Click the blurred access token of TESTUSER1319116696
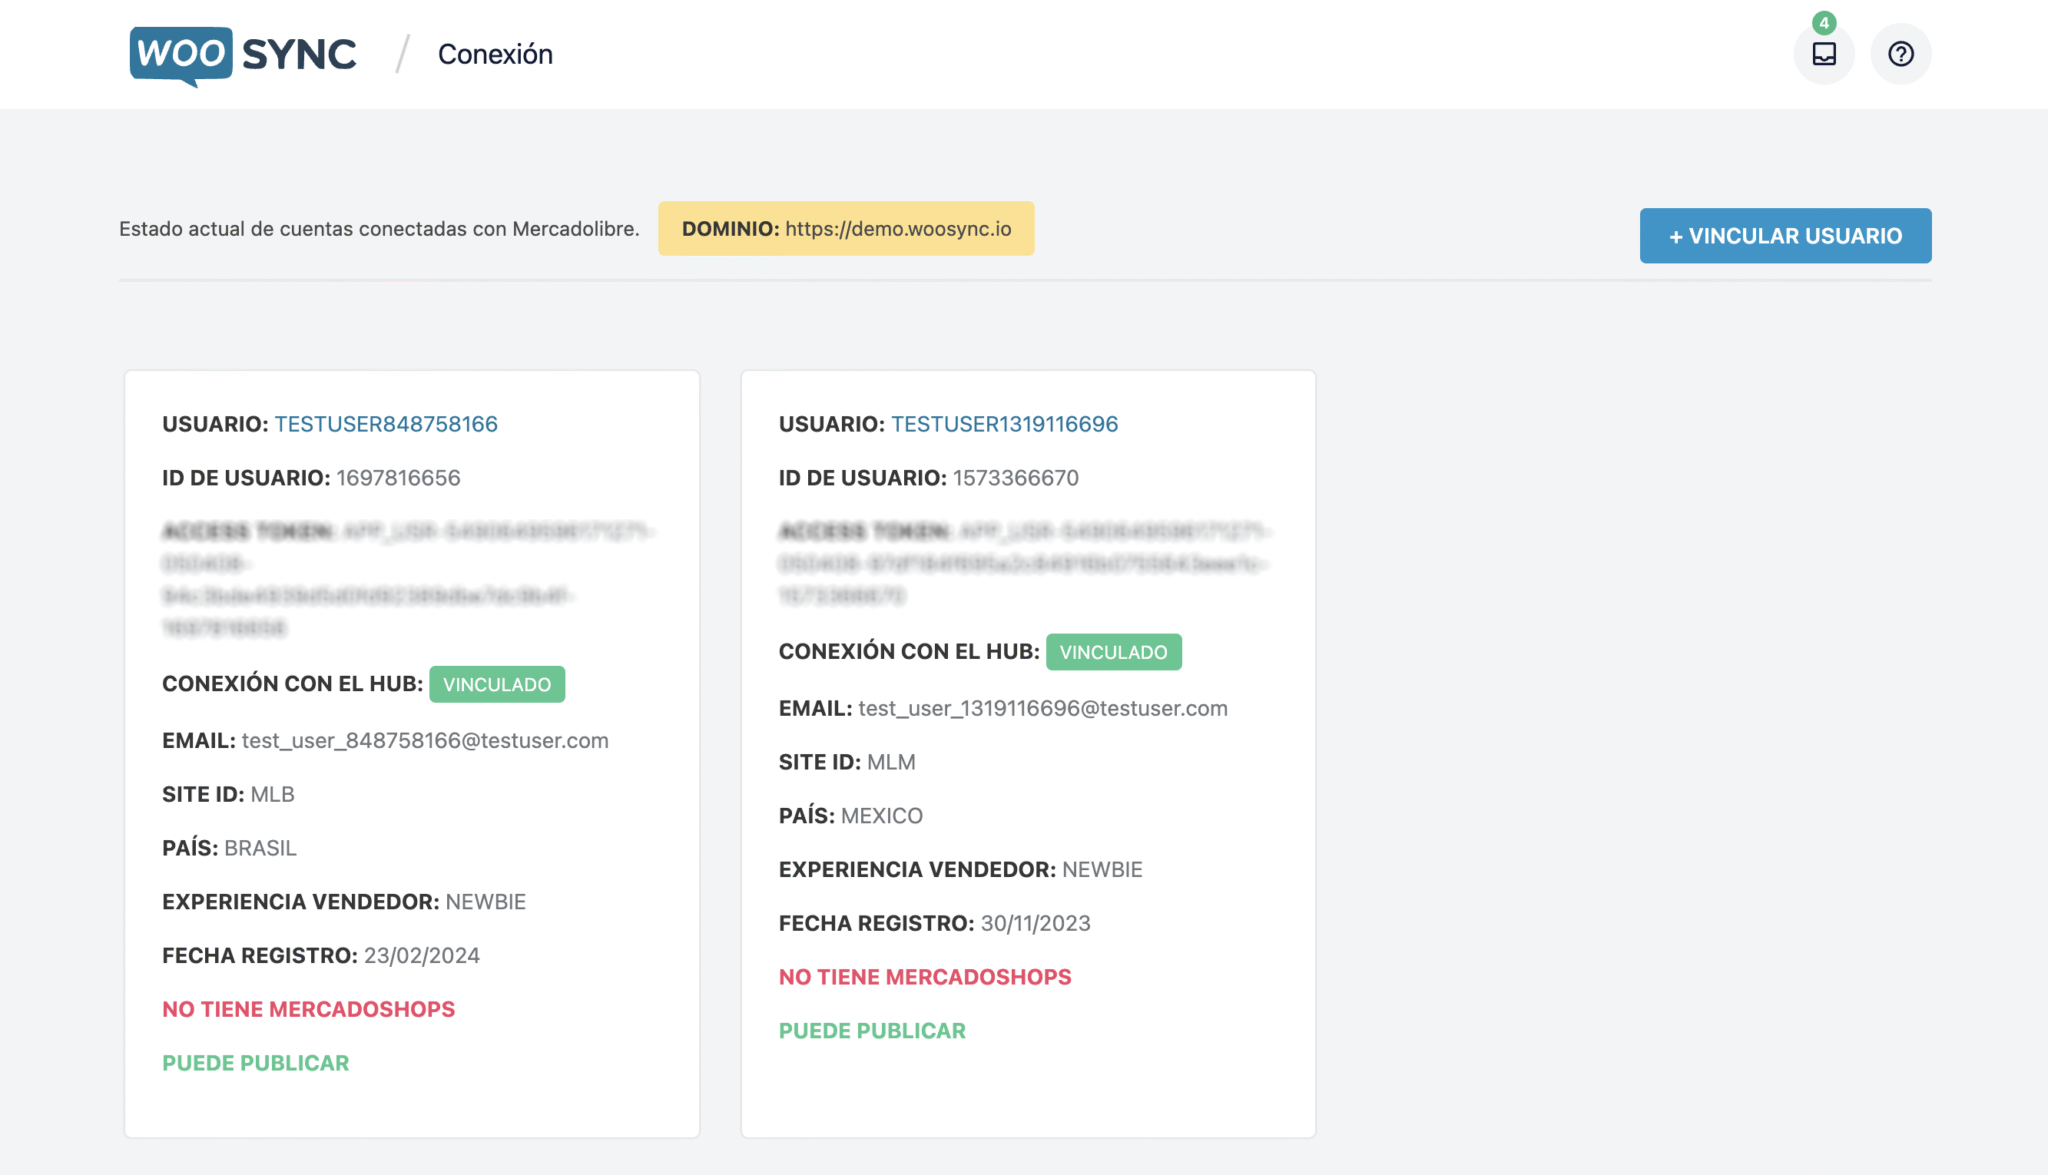The image size is (2048, 1175). (x=1020, y=563)
